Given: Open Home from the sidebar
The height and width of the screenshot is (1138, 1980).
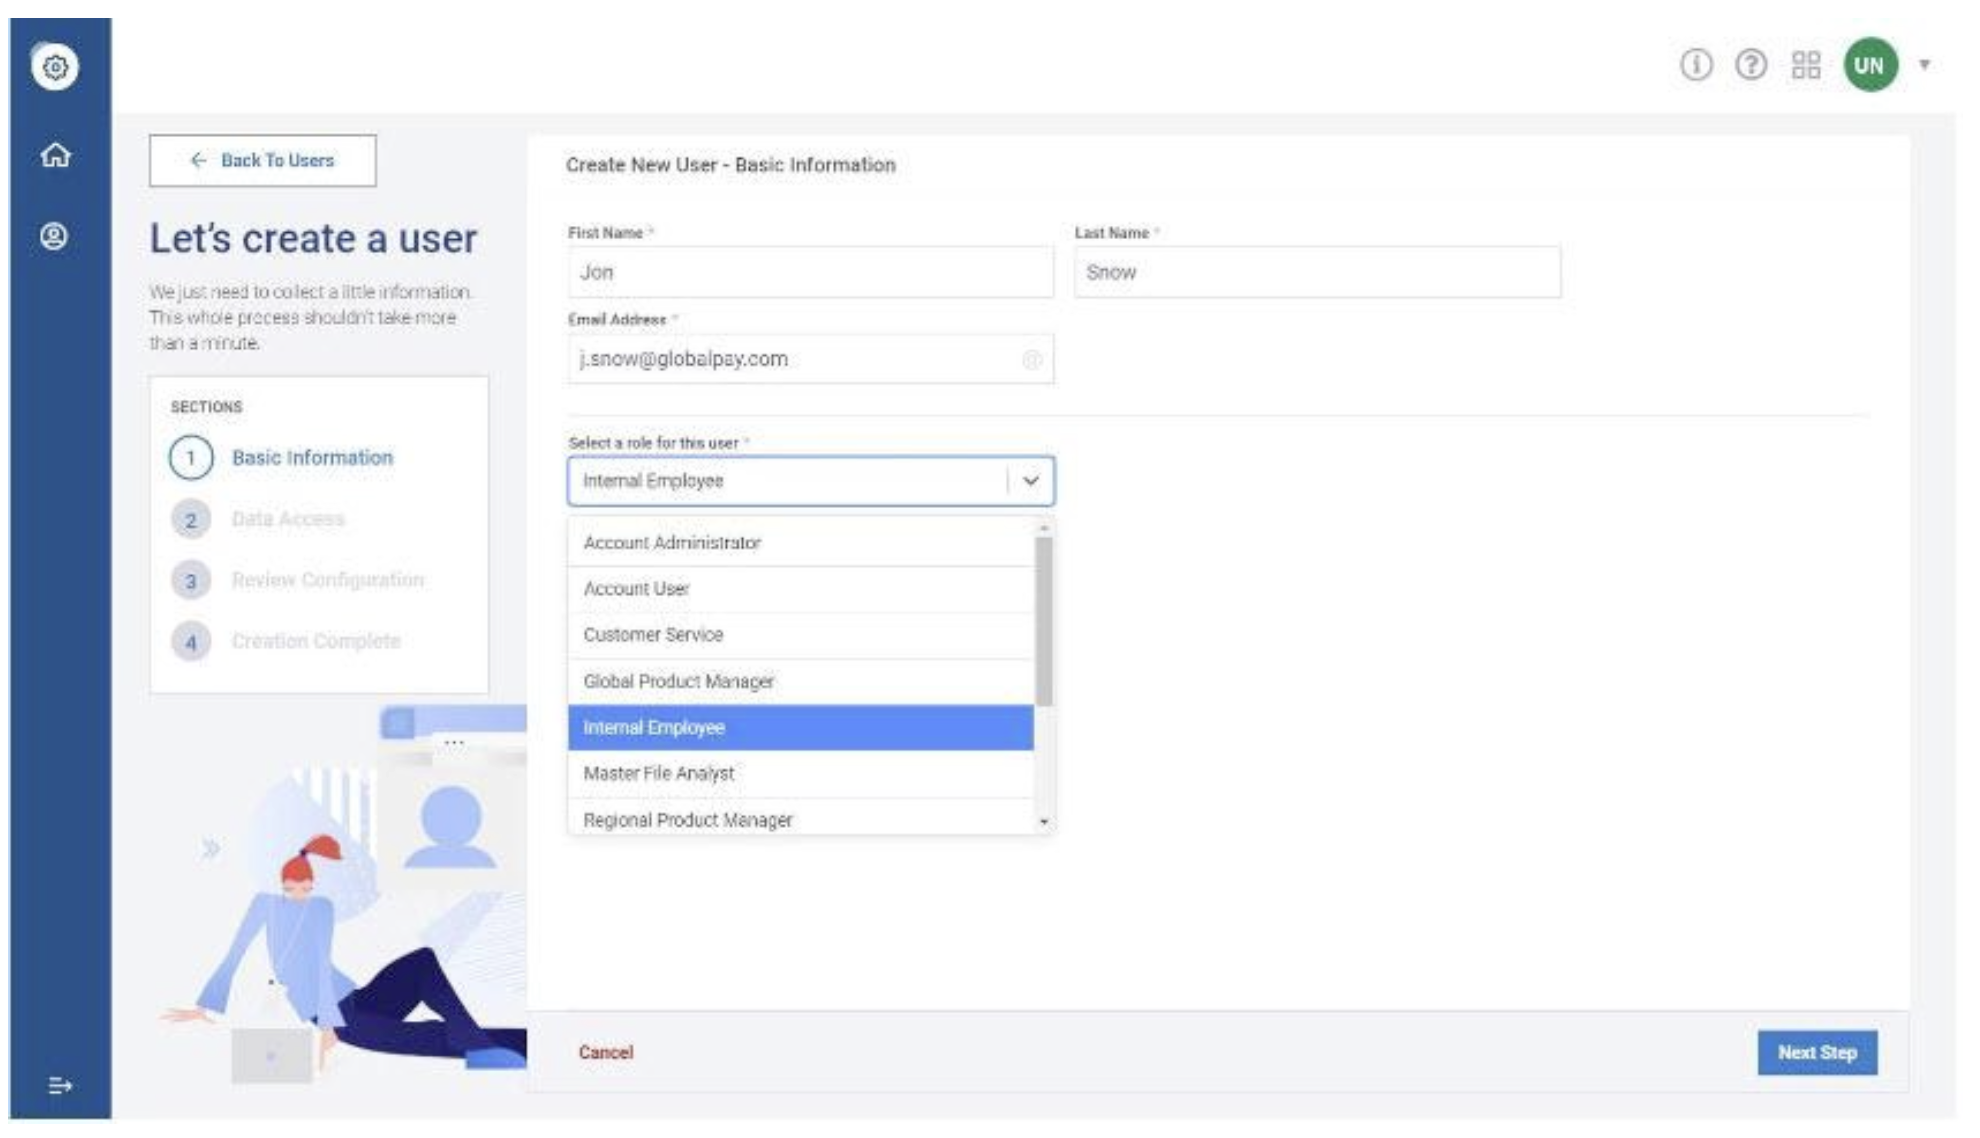Looking at the screenshot, I should point(55,155).
